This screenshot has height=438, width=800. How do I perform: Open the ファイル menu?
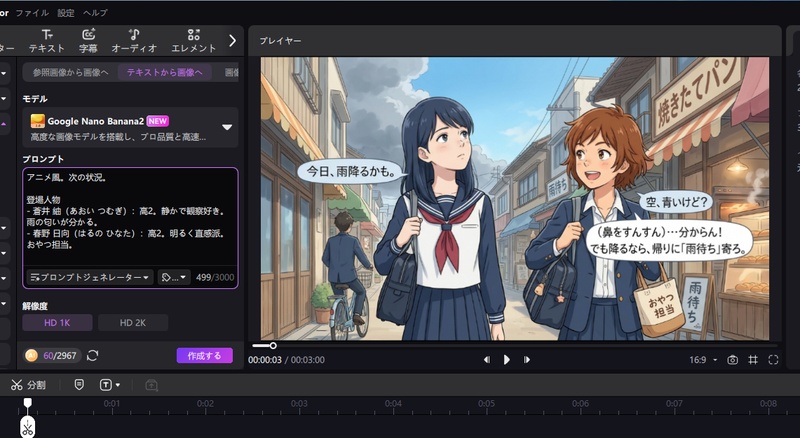(32, 13)
